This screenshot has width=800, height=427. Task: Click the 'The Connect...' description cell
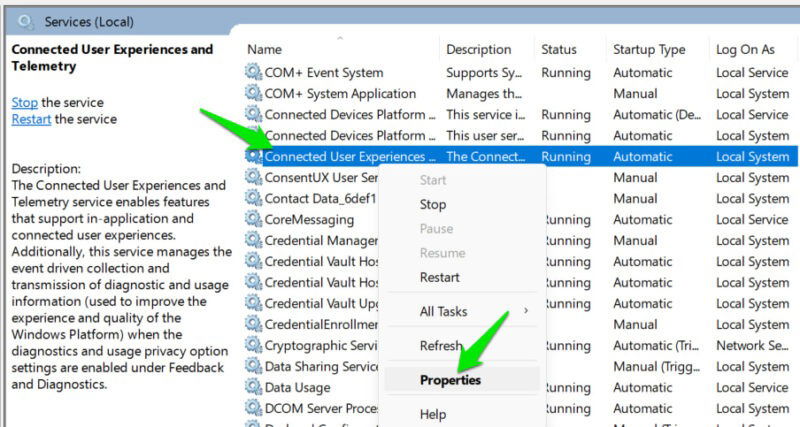[x=485, y=157]
